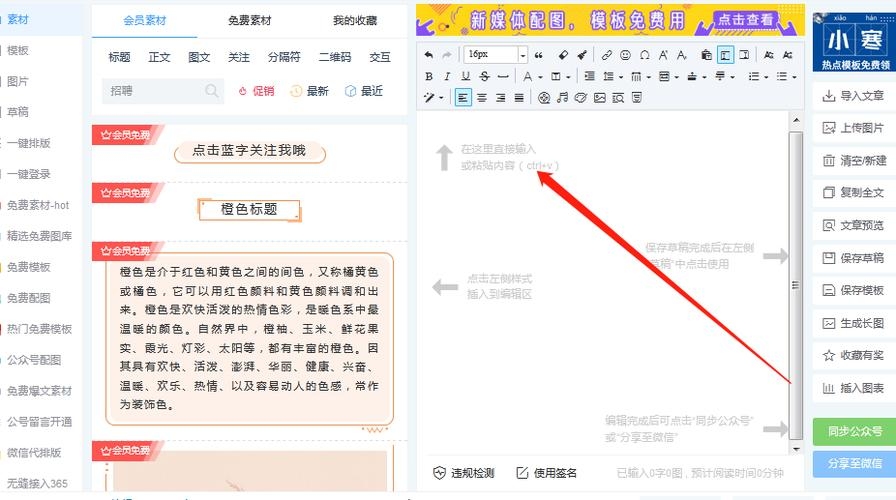896x500 pixels.
Task: Open the color palette icon
Action: (x=581, y=98)
